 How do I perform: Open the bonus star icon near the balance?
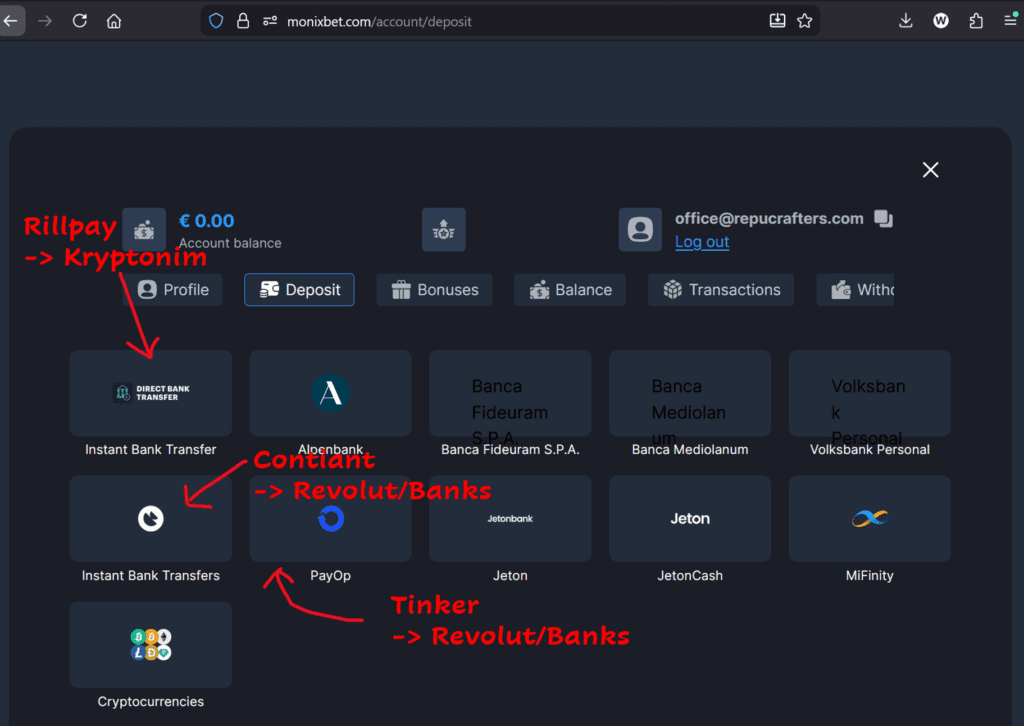pos(443,229)
